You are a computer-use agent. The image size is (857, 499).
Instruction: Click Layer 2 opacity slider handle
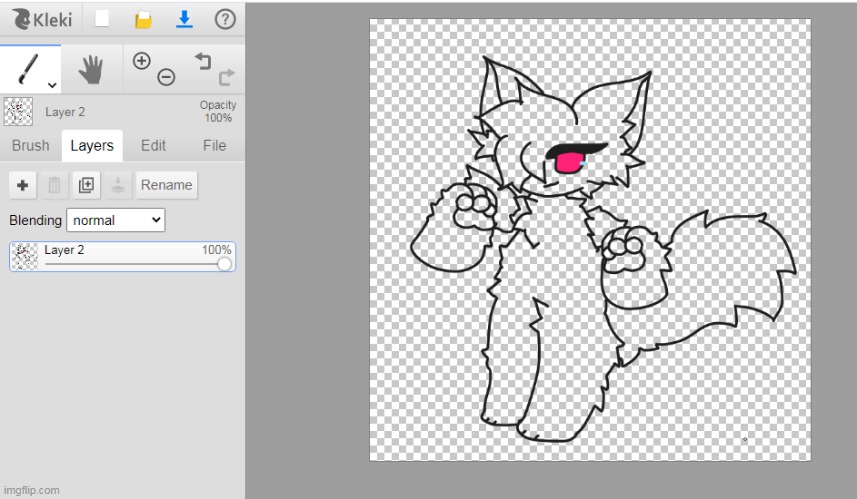[224, 264]
